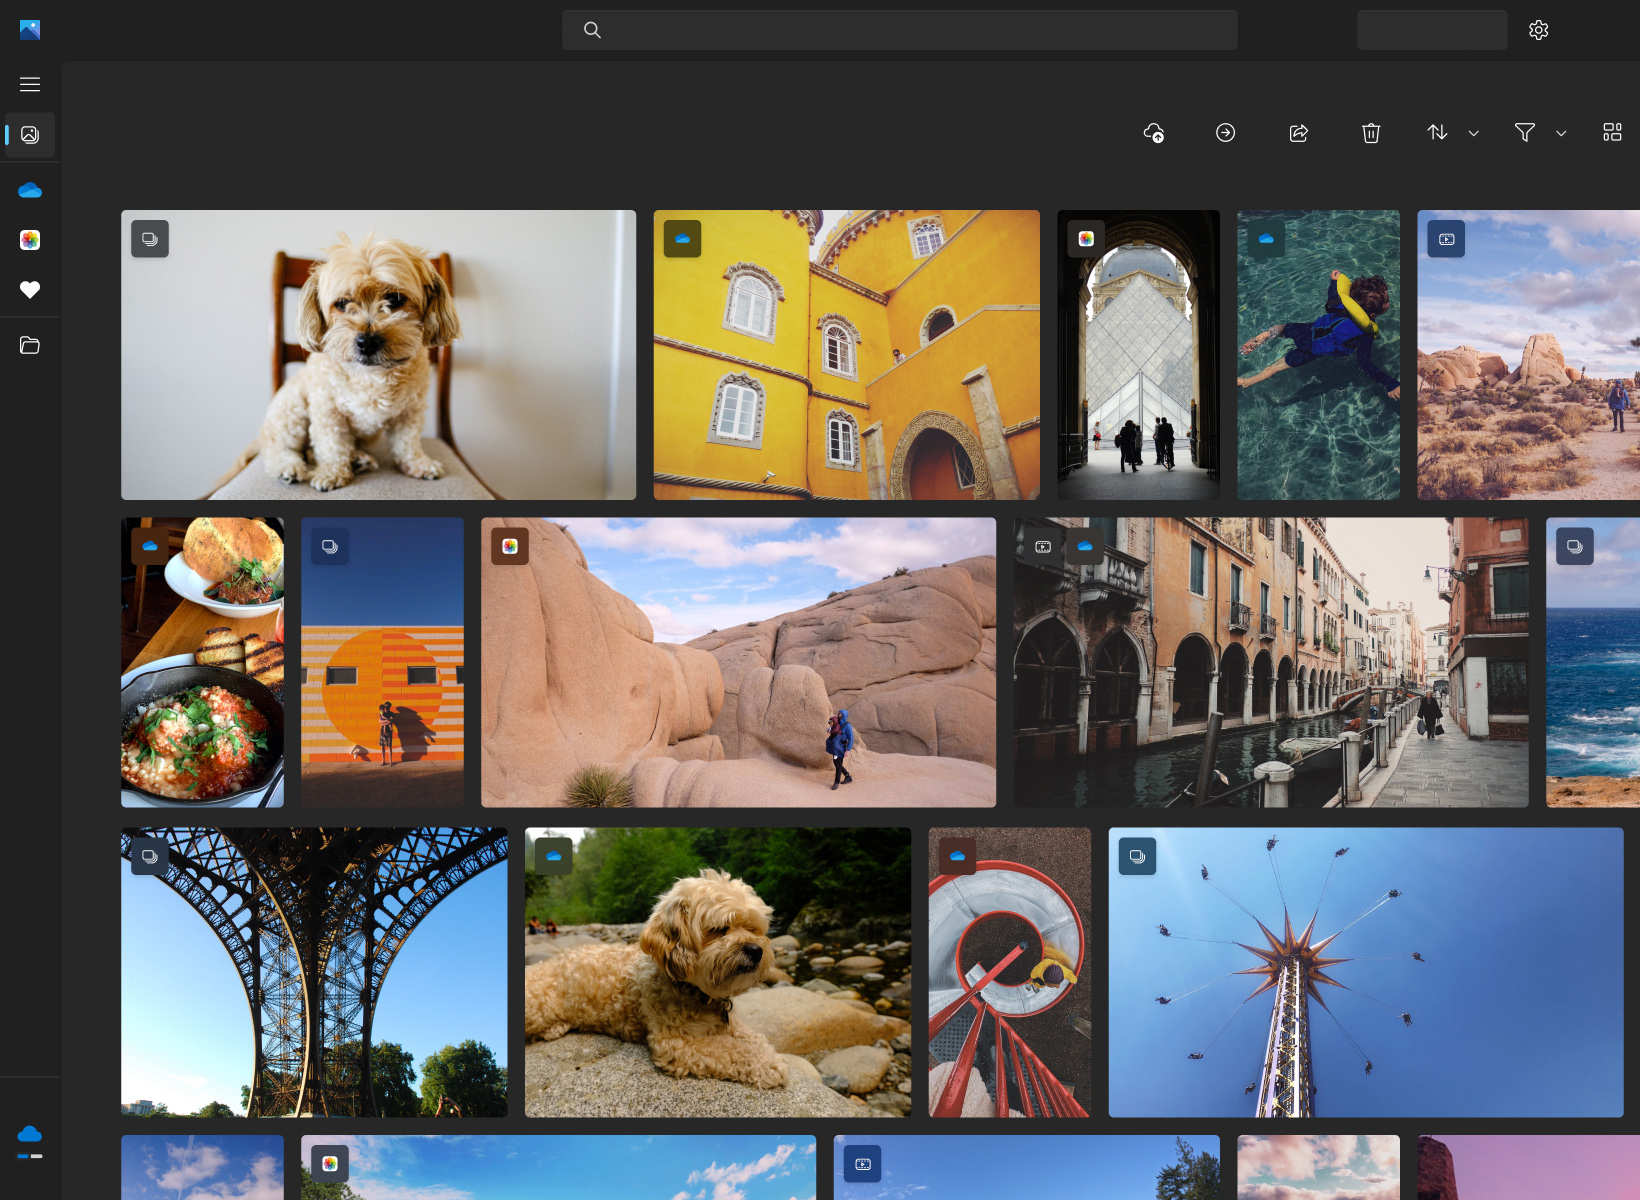Click the device badge on the Eiffel Tower photo
Viewport: 1640px width, 1200px height.
tap(150, 856)
